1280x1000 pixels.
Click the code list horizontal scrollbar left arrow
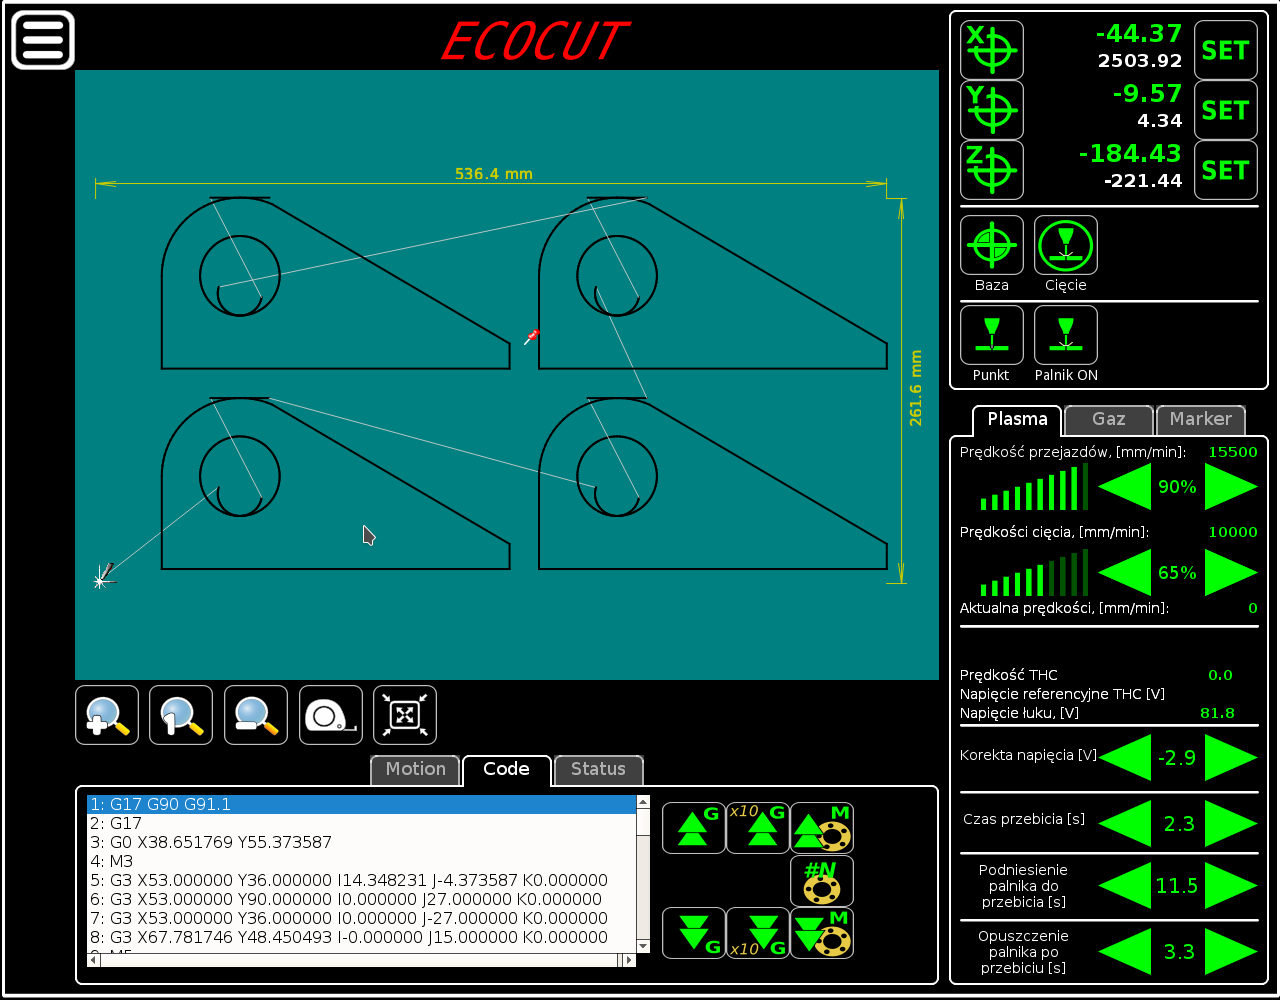coord(94,960)
